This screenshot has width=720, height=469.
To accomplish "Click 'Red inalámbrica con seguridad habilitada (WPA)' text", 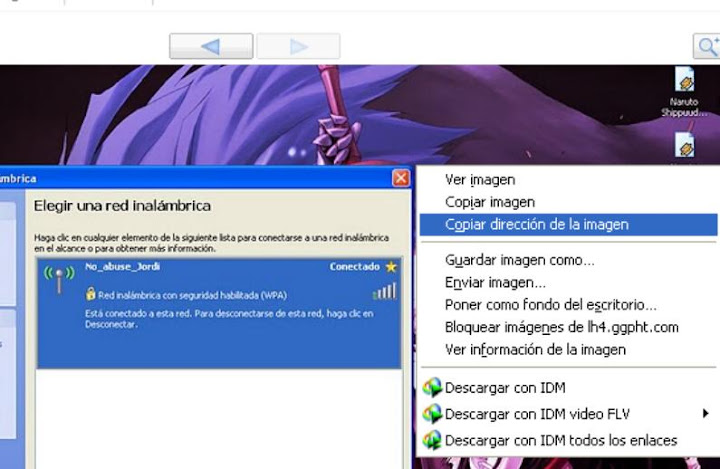I will pyautogui.click(x=192, y=295).
